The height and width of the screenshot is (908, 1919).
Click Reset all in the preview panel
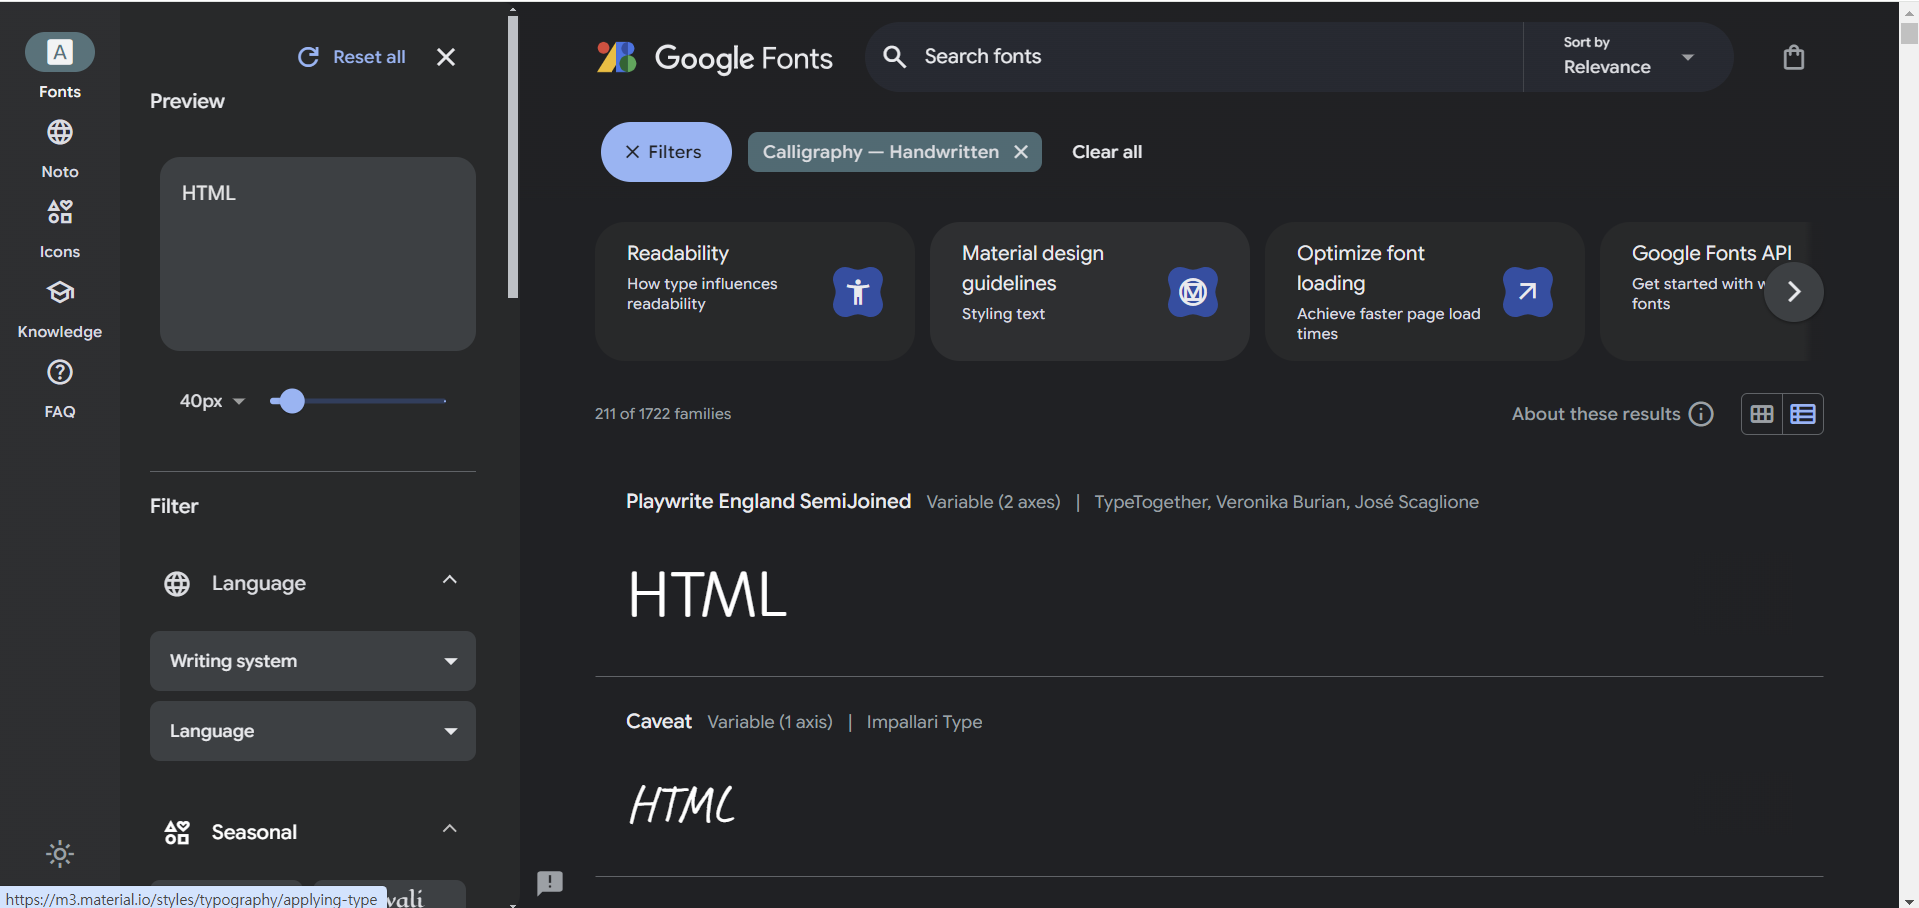[x=350, y=57]
